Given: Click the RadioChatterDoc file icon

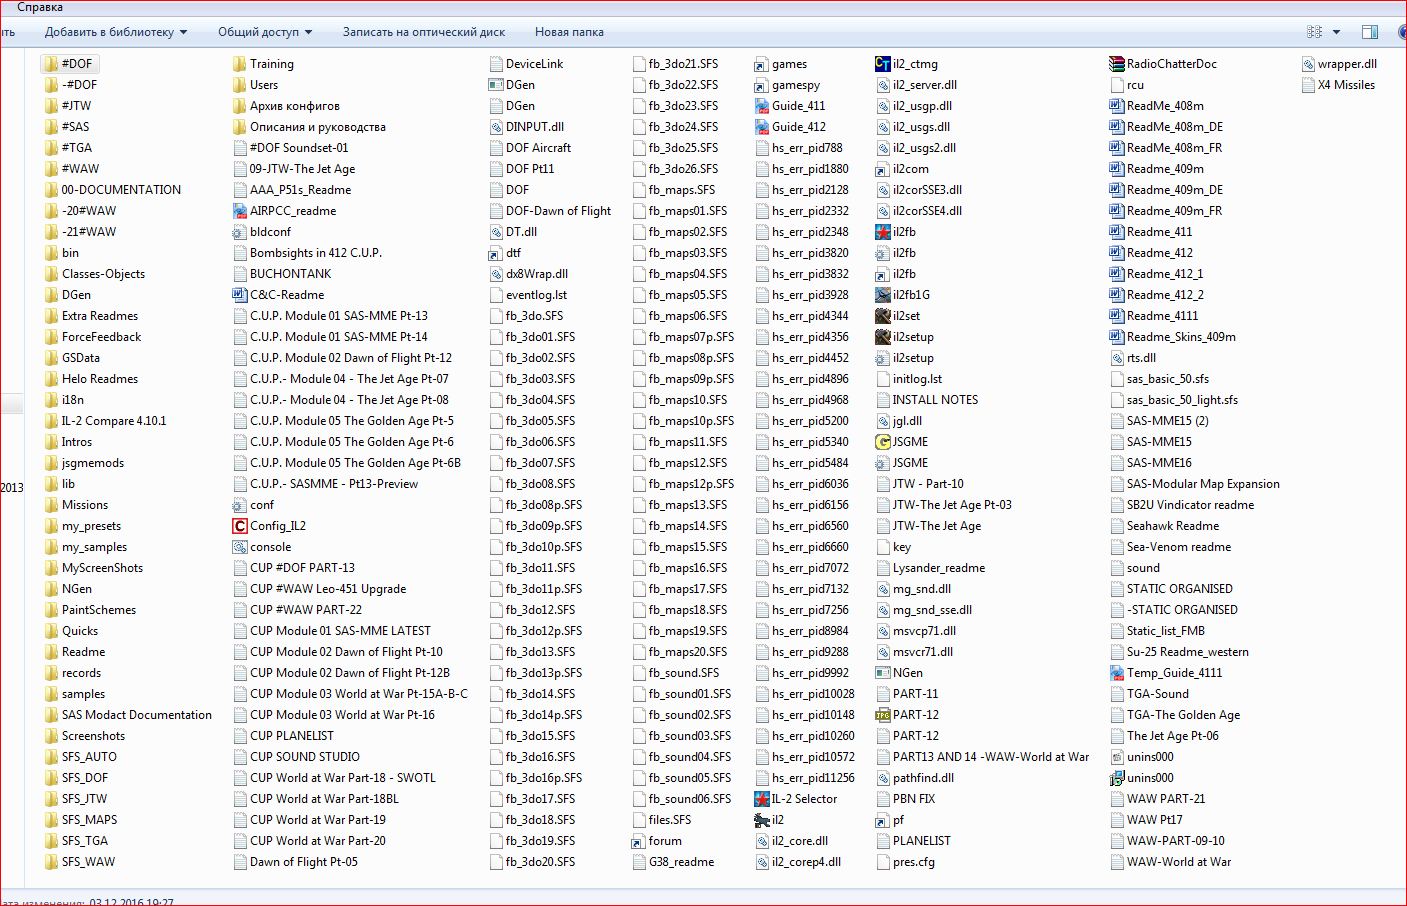Looking at the screenshot, I should click(x=1117, y=64).
